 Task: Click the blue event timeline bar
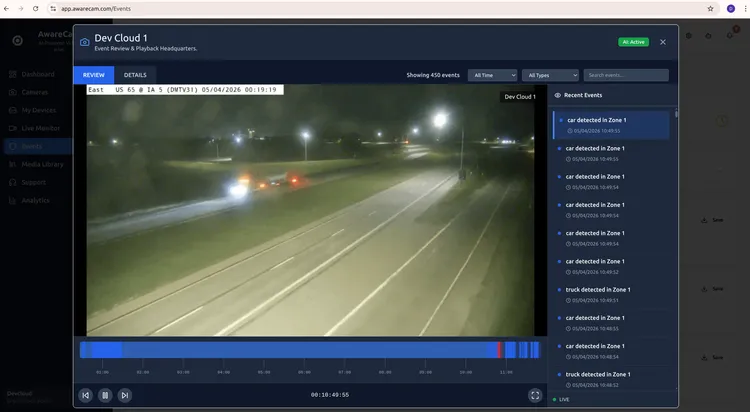pyautogui.click(x=309, y=350)
